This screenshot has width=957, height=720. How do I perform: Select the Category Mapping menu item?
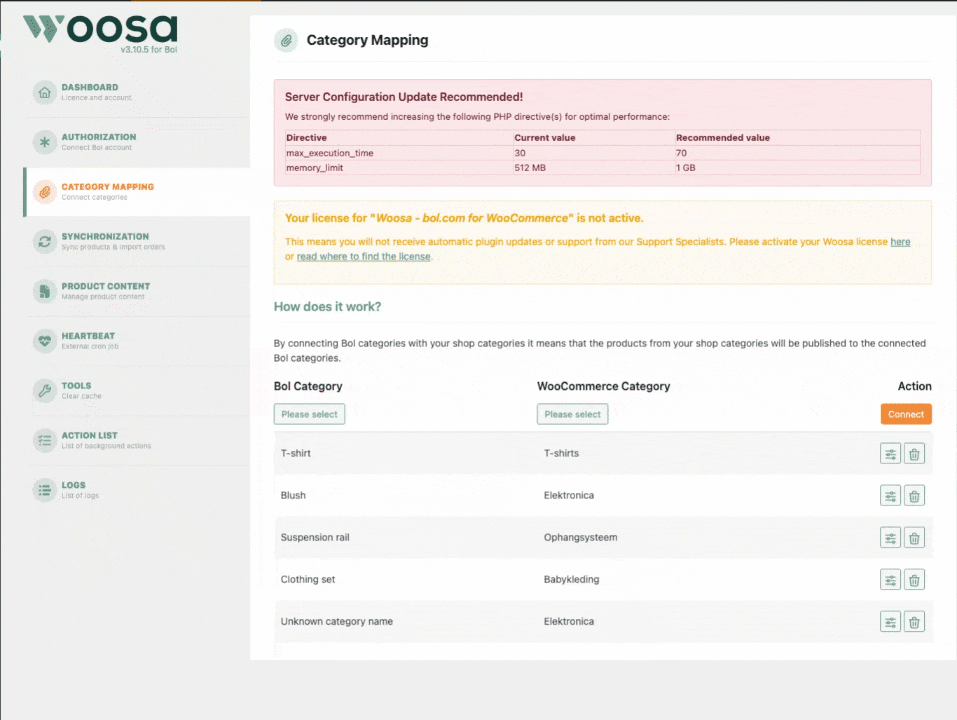(137, 192)
